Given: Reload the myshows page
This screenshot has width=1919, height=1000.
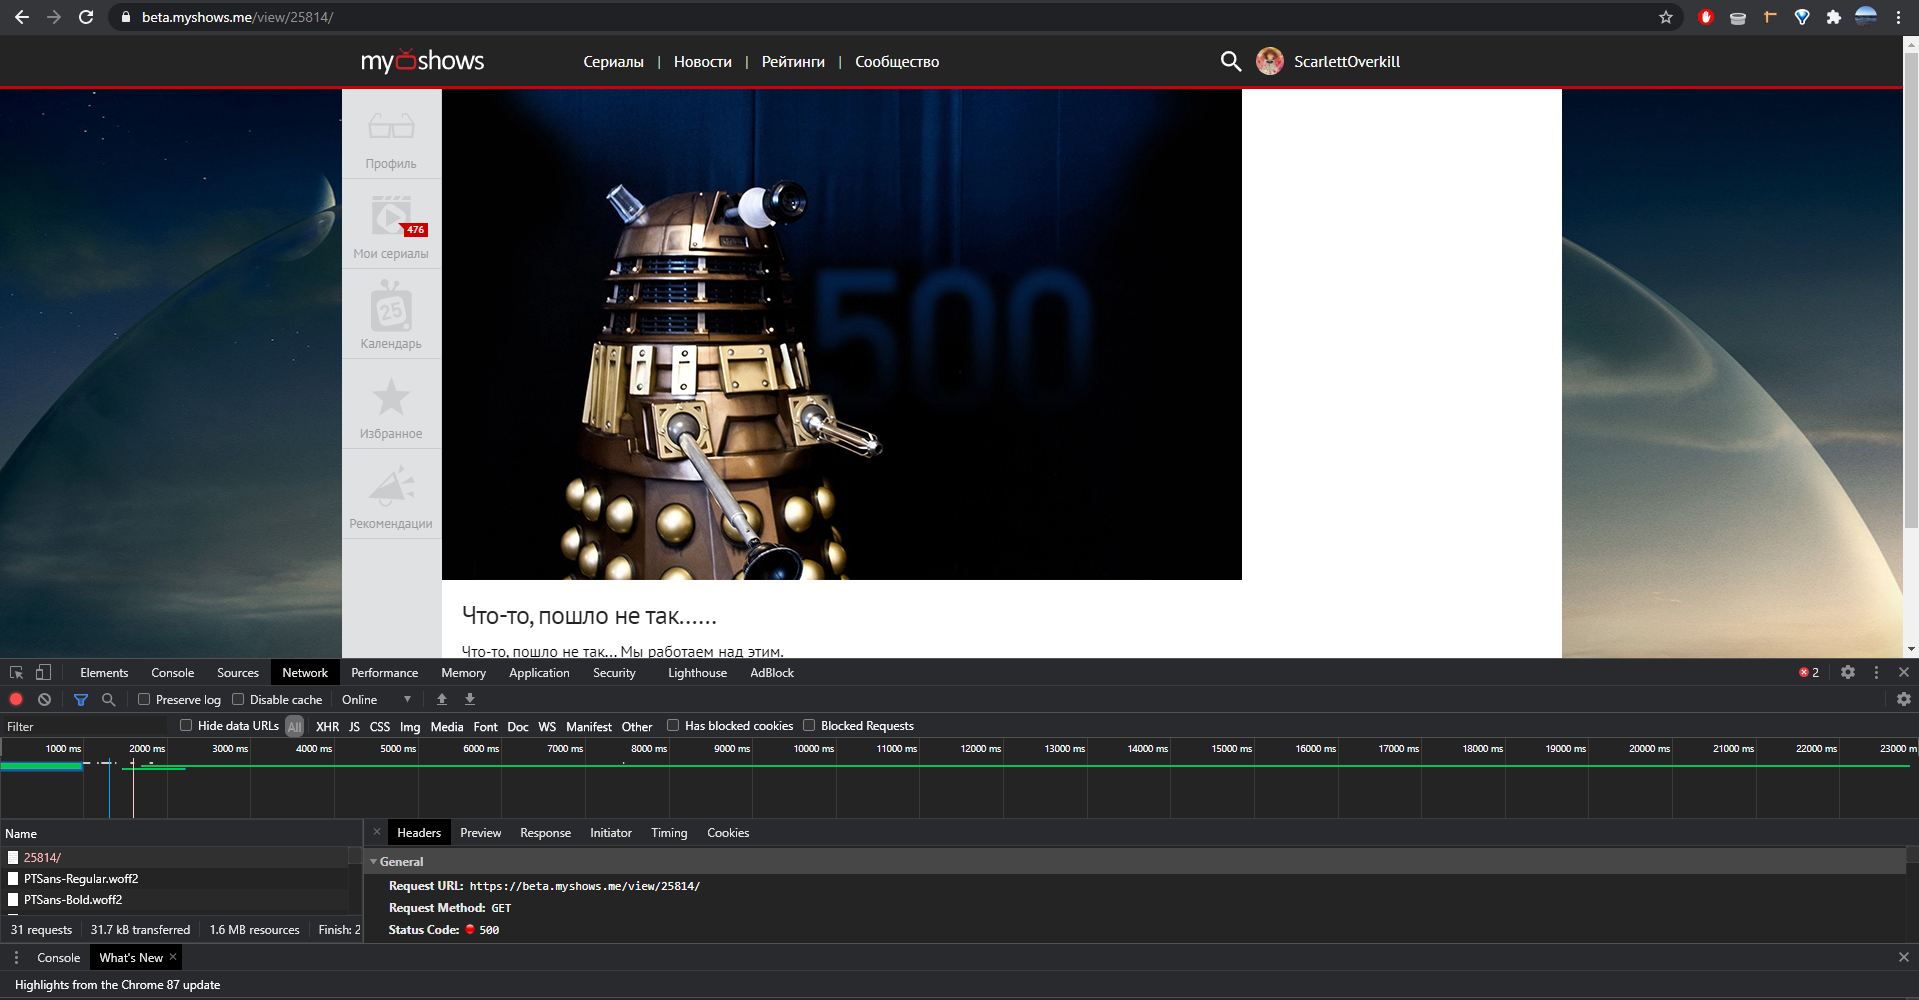Looking at the screenshot, I should coord(86,17).
